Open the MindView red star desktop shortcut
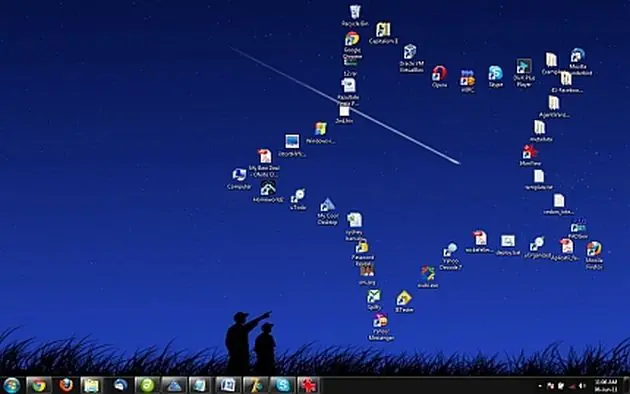630x394 pixels. pyautogui.click(x=530, y=153)
